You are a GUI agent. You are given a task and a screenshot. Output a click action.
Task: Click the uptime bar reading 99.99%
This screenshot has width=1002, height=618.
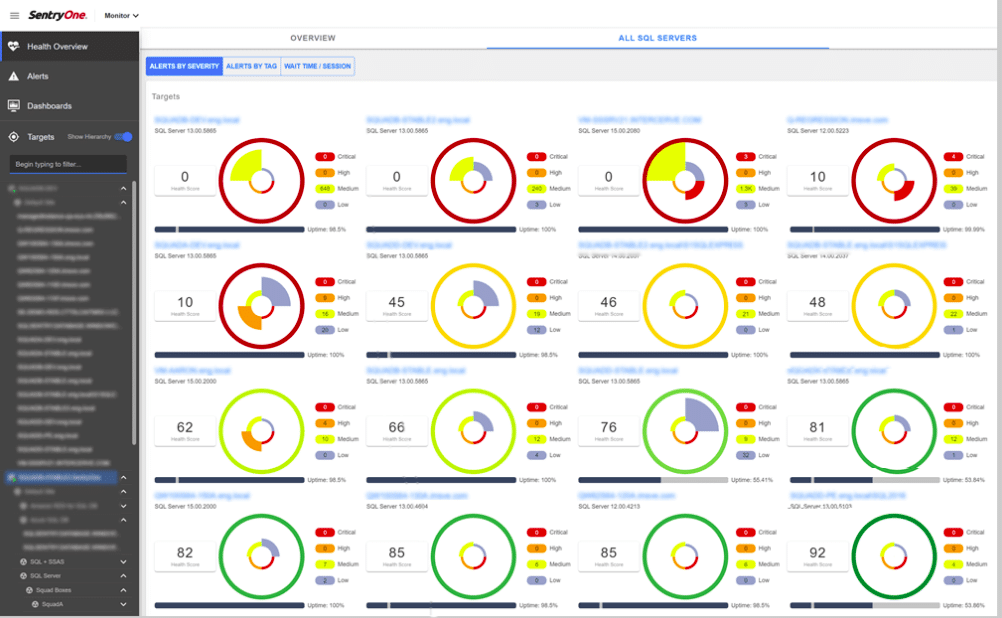(864, 229)
